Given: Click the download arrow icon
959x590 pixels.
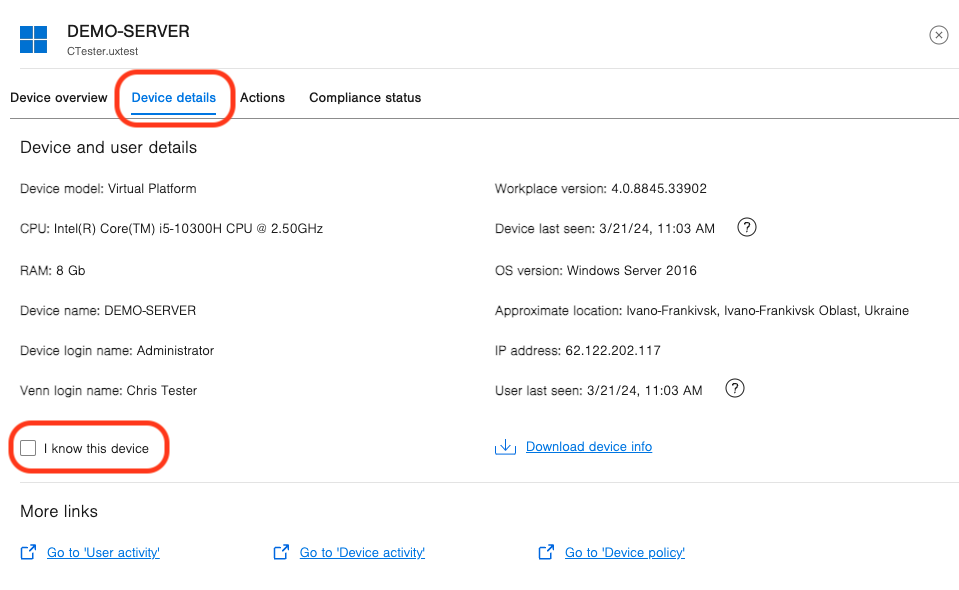Looking at the screenshot, I should (x=505, y=447).
